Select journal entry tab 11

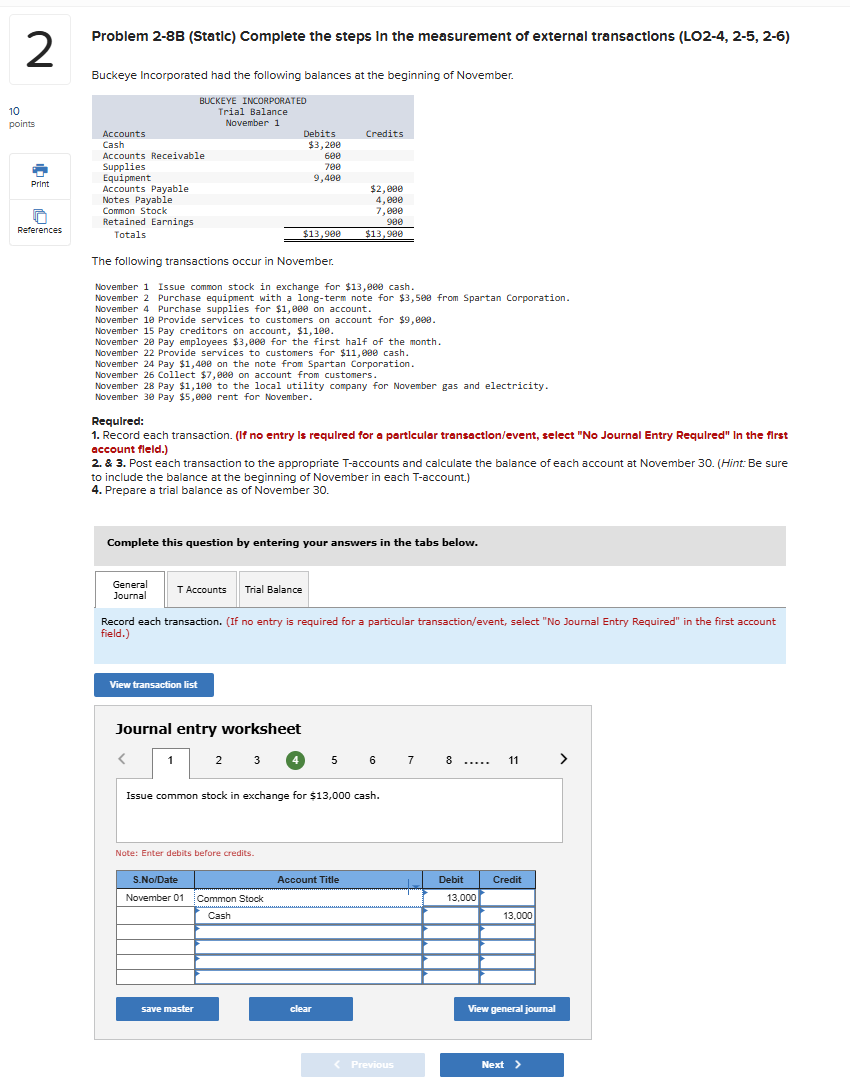coord(513,760)
